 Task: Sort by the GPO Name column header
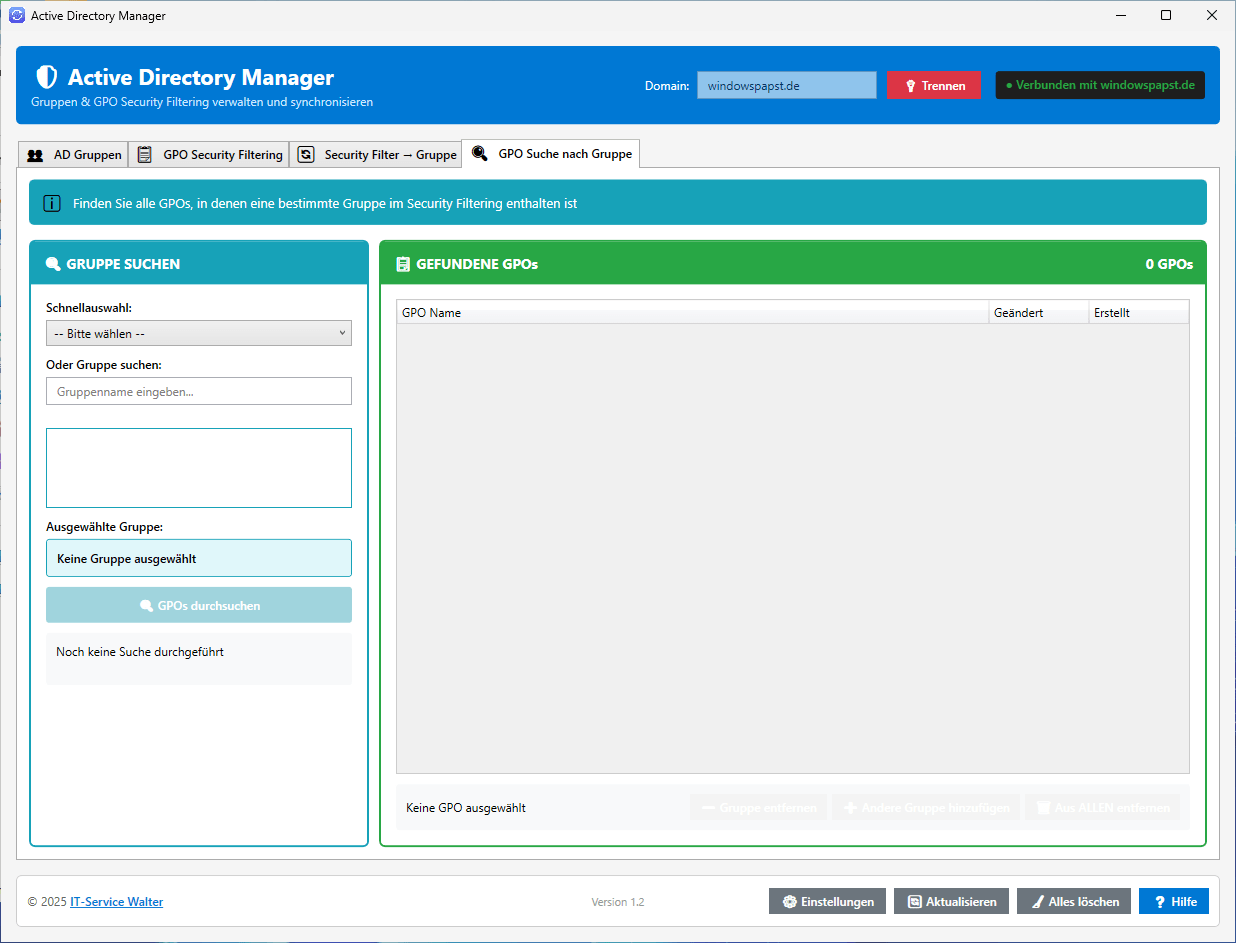tap(692, 313)
